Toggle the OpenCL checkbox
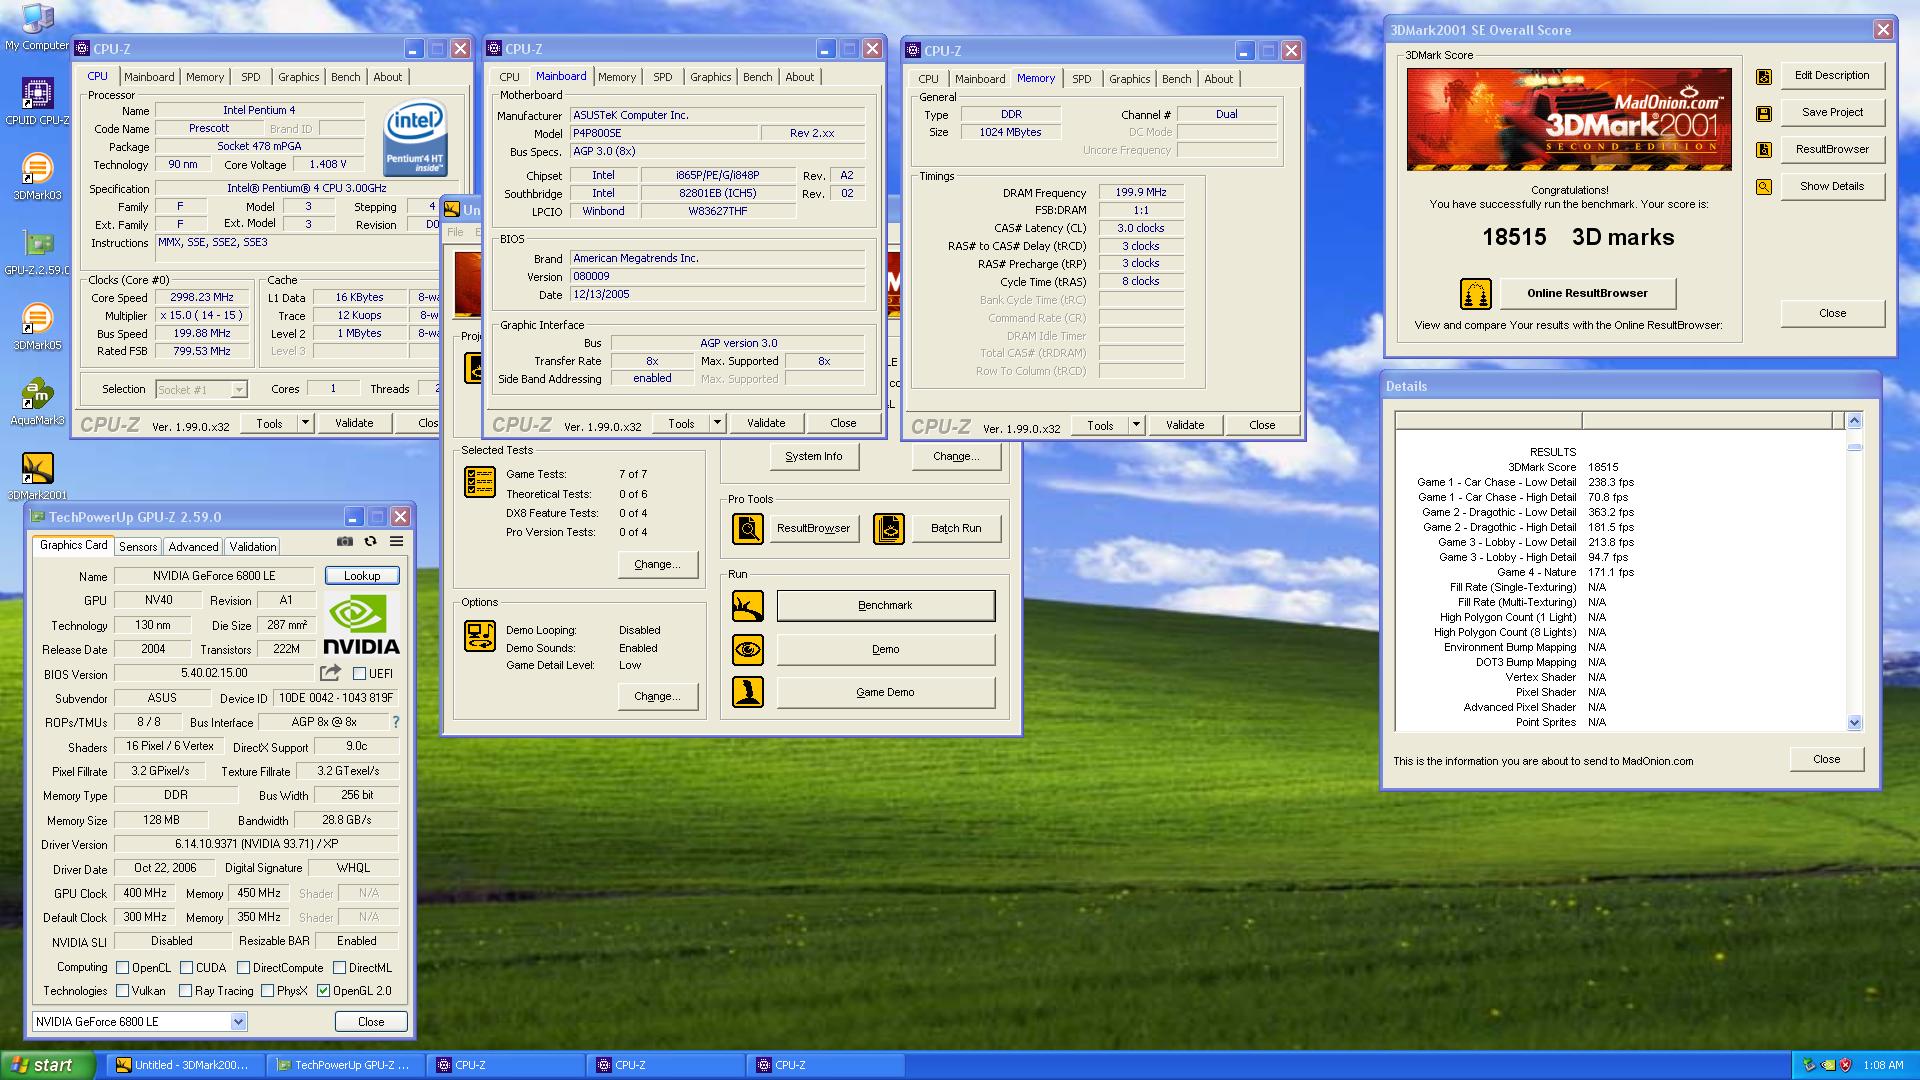This screenshot has width=1920, height=1080. click(x=122, y=967)
